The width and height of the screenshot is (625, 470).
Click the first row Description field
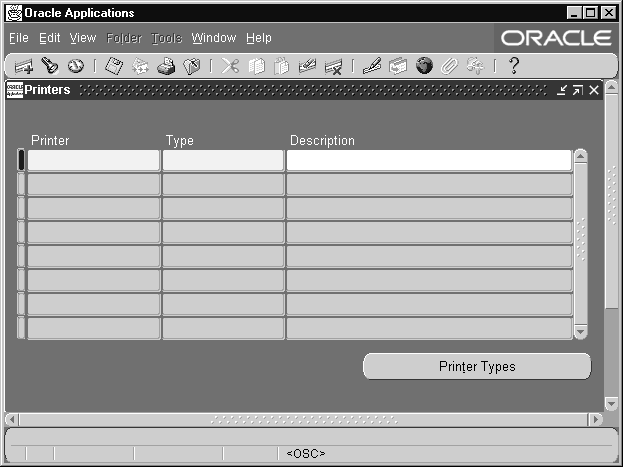(429, 160)
